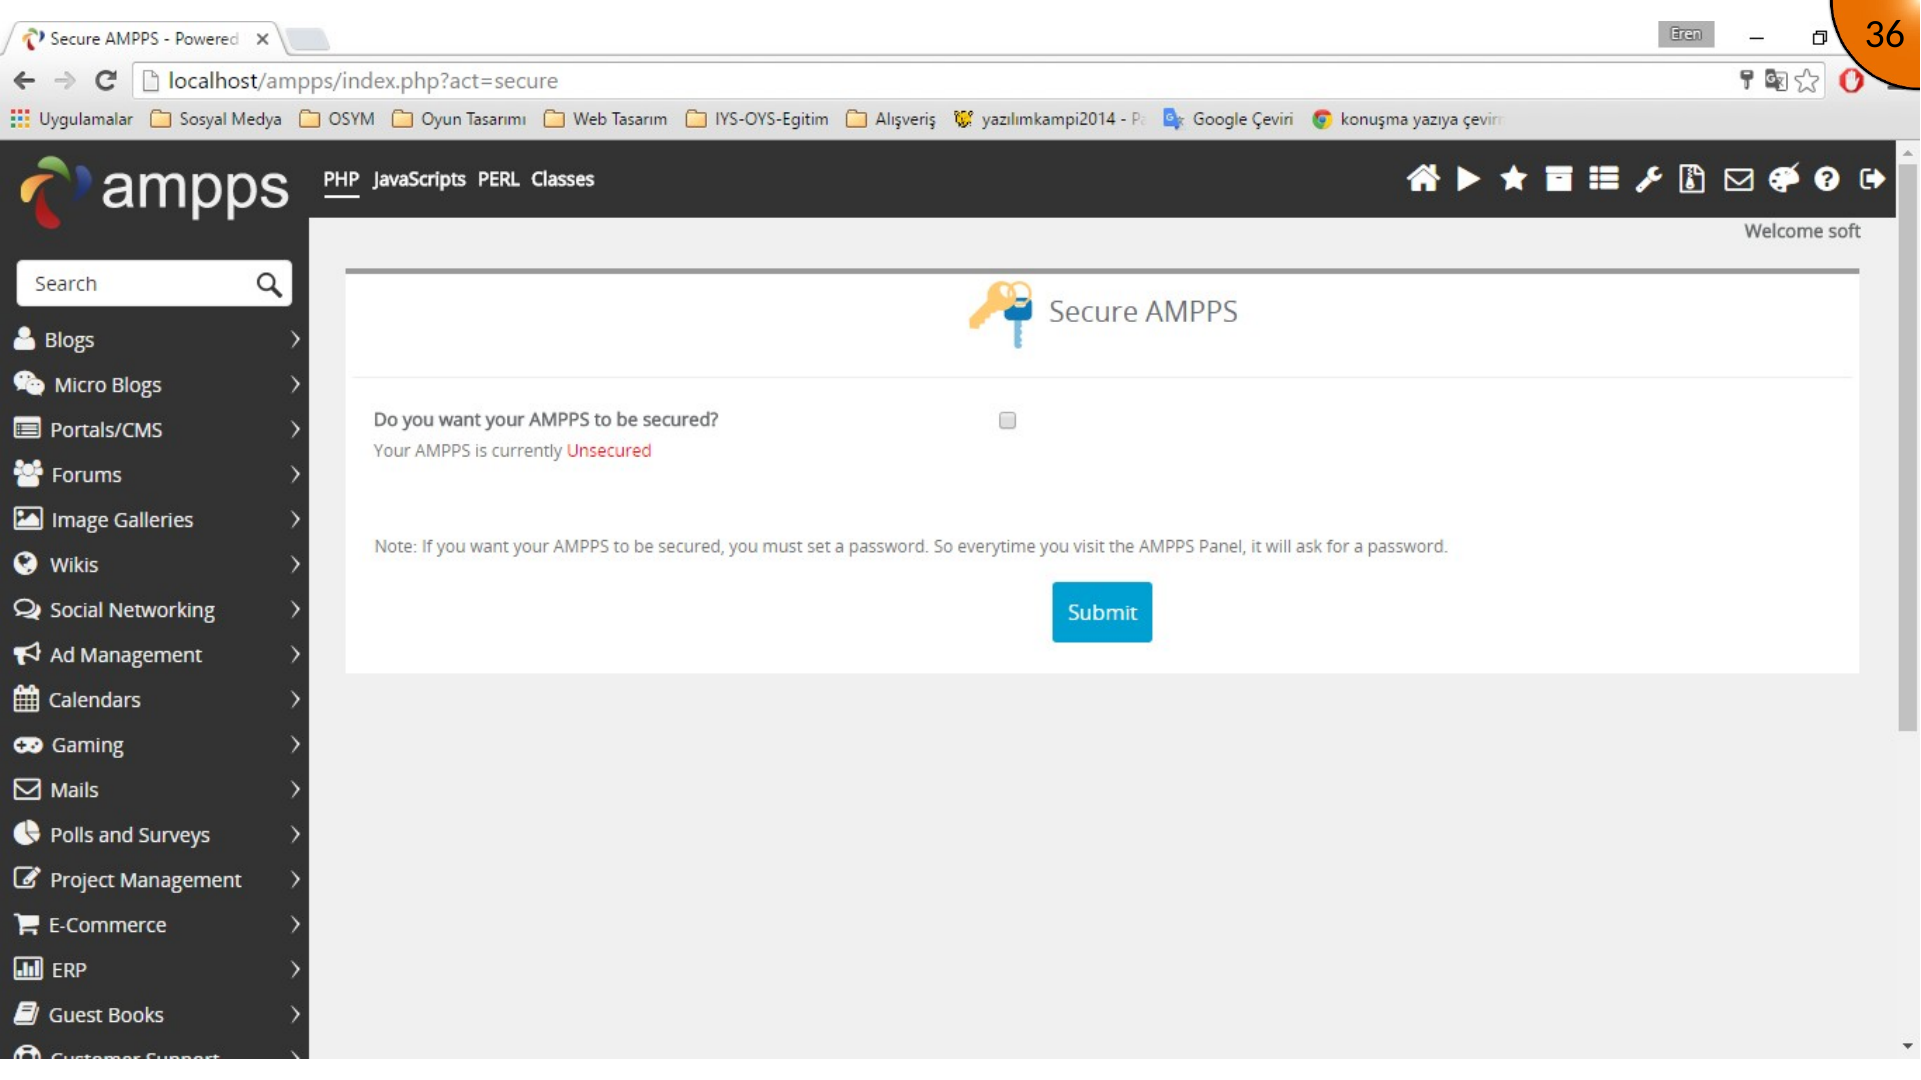The height and width of the screenshot is (1080, 1921).
Task: Open the Gaming category
Action: [155, 745]
